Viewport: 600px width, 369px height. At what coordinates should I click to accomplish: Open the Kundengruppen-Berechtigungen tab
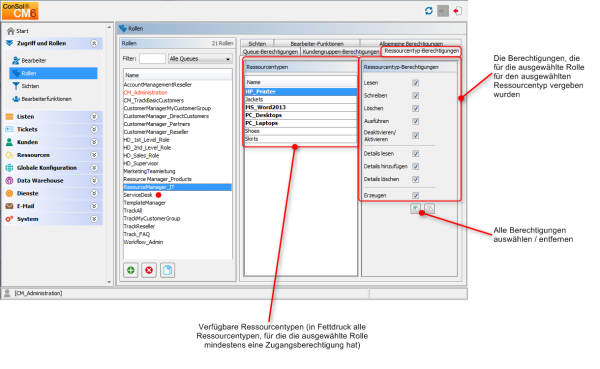tap(341, 52)
